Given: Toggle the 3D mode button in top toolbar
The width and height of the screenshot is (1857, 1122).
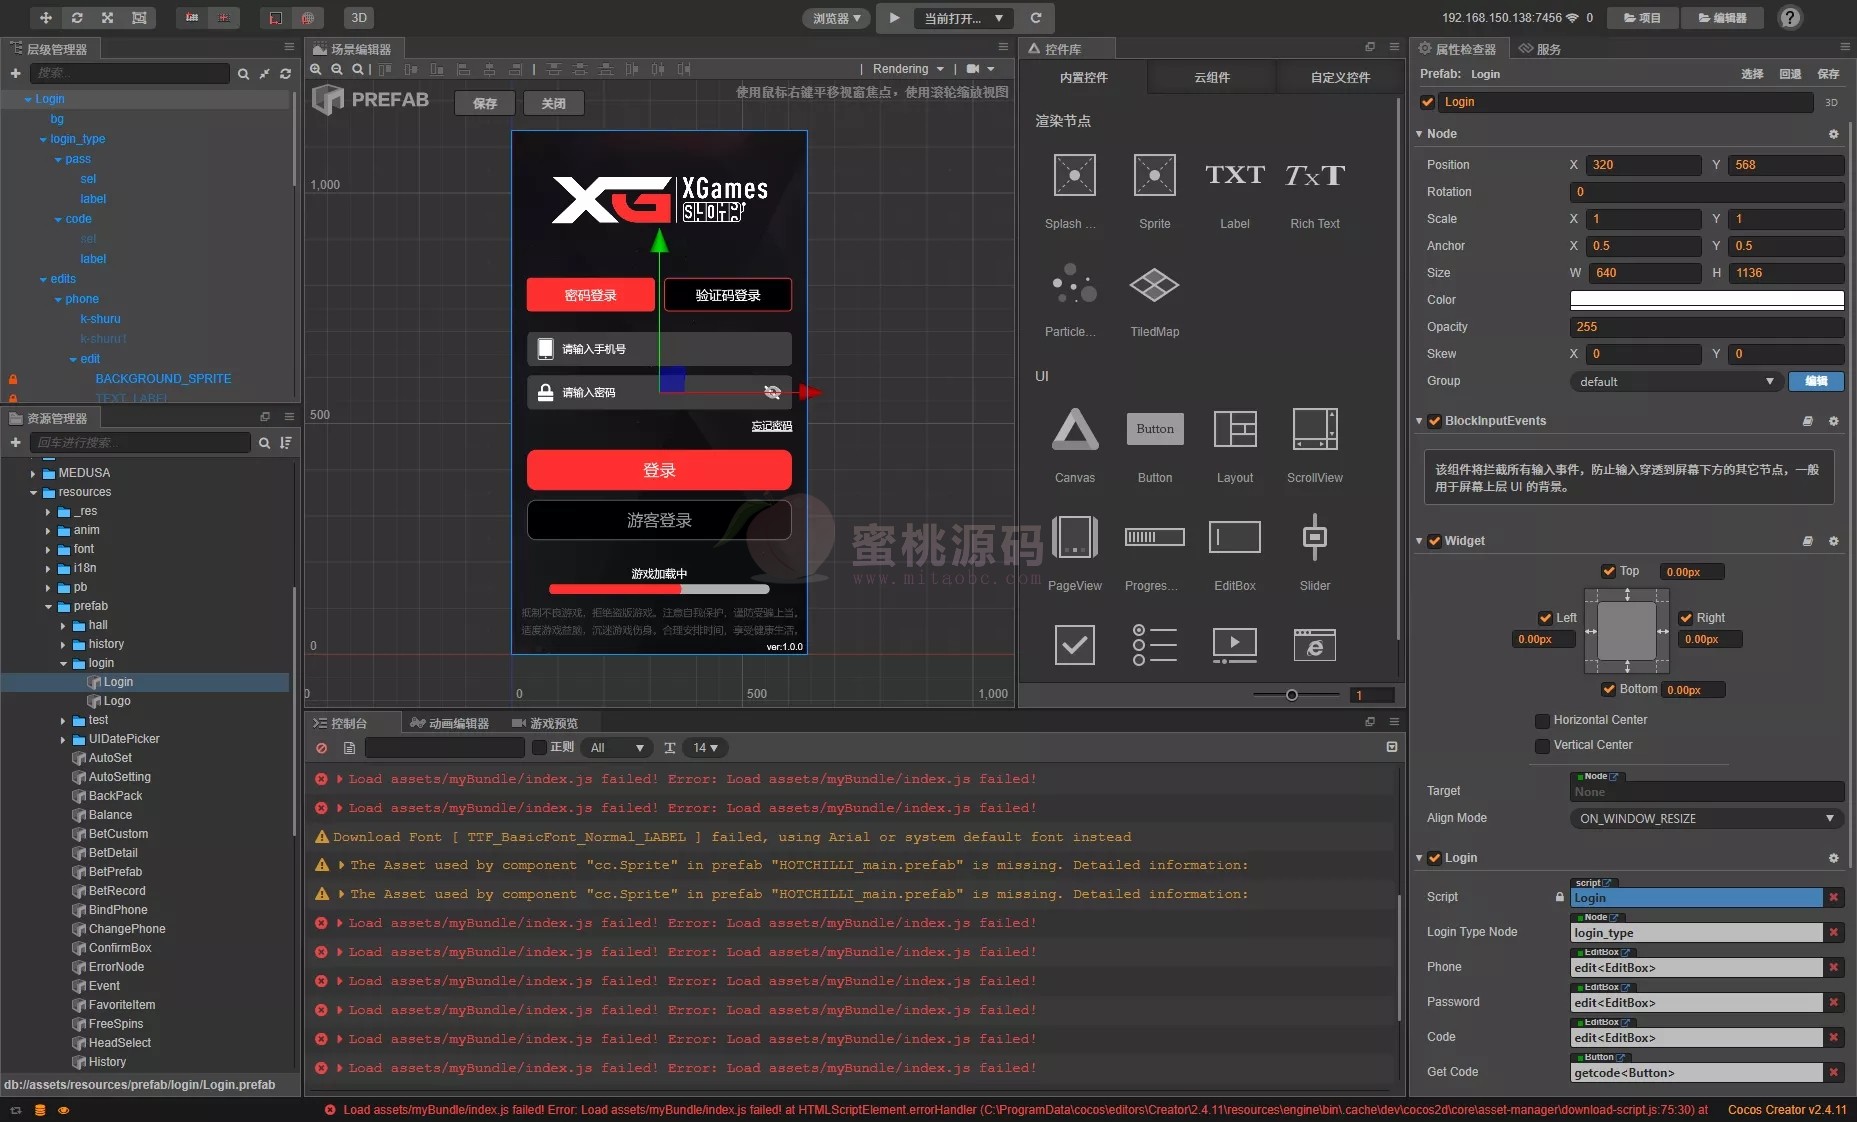Looking at the screenshot, I should click(358, 18).
